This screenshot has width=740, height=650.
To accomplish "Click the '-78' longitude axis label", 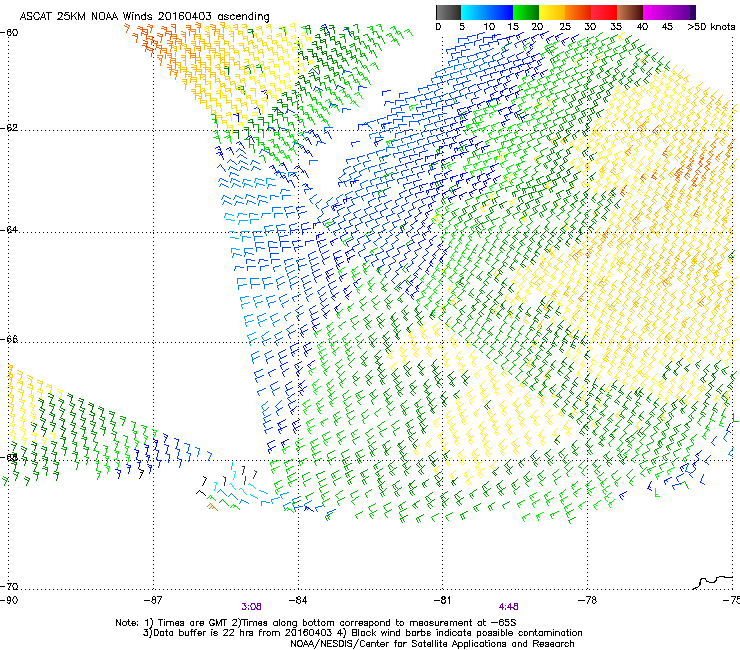I will 587,600.
